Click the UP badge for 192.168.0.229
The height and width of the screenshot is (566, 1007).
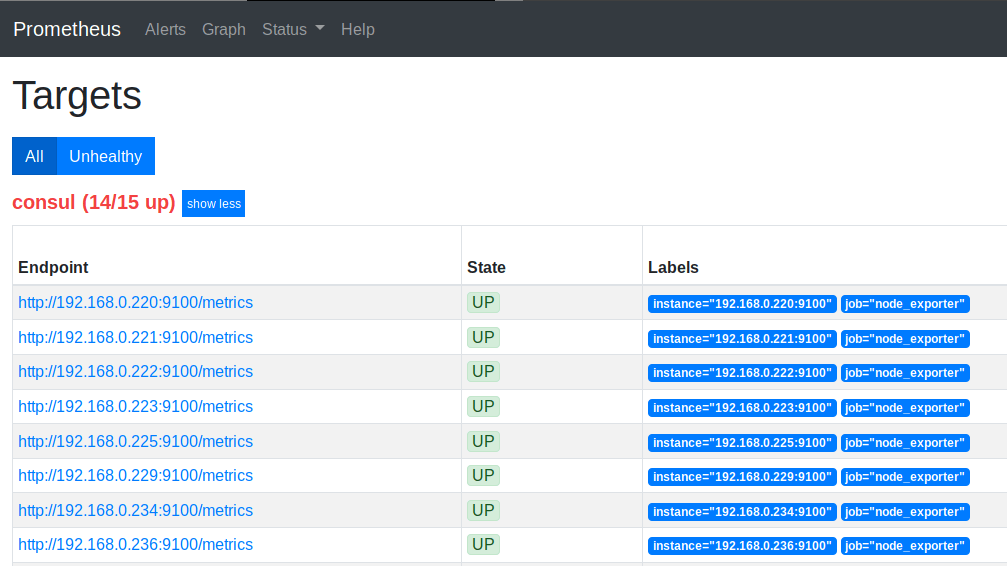pyautogui.click(x=483, y=475)
